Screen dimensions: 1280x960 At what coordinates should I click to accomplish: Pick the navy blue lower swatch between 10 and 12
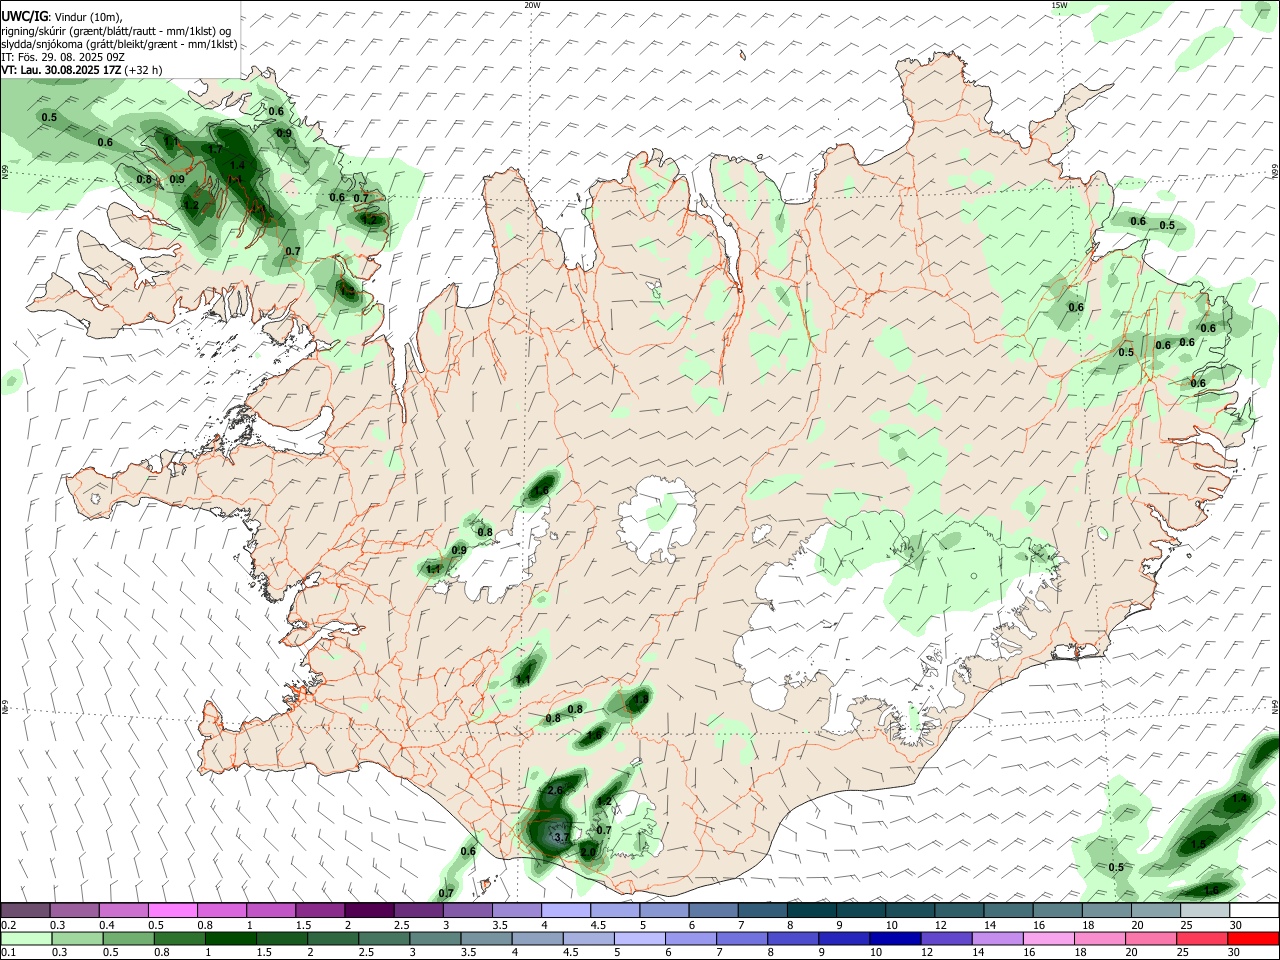tap(894, 938)
